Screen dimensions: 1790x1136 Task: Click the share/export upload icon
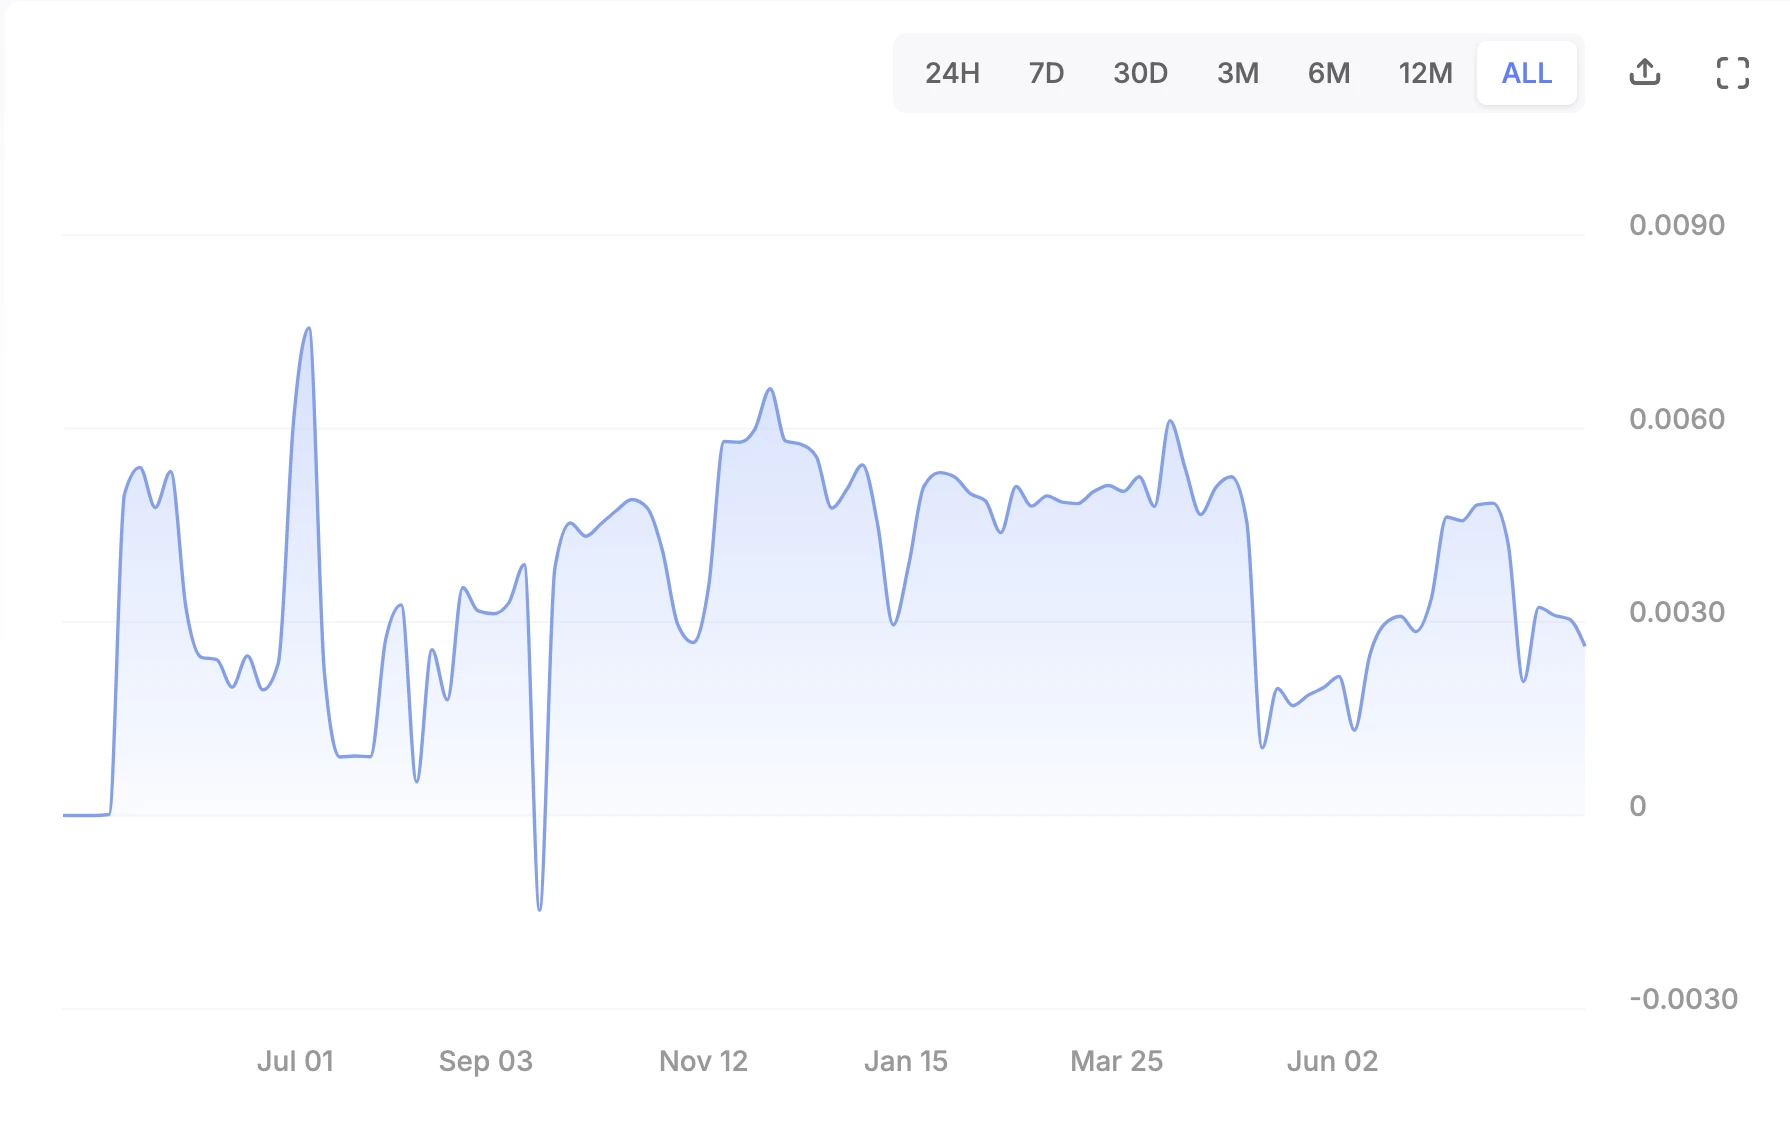coord(1645,73)
